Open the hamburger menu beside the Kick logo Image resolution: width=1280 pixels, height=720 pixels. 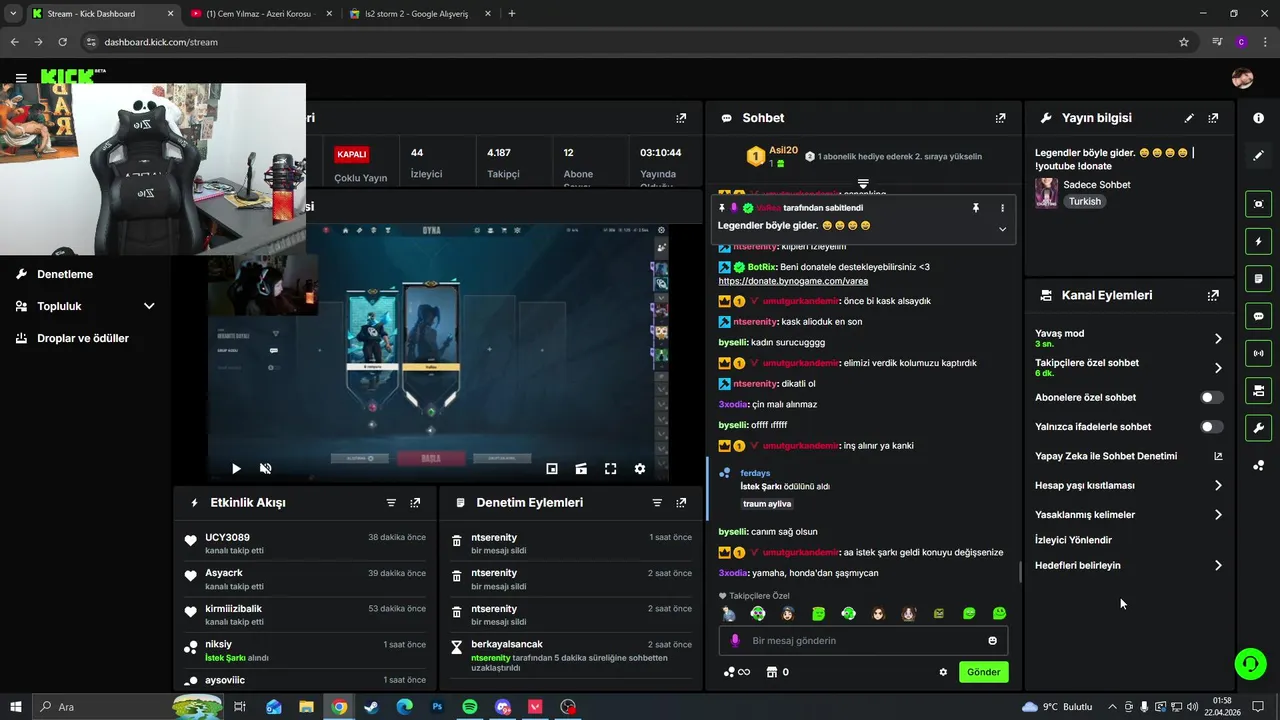tap(21, 77)
